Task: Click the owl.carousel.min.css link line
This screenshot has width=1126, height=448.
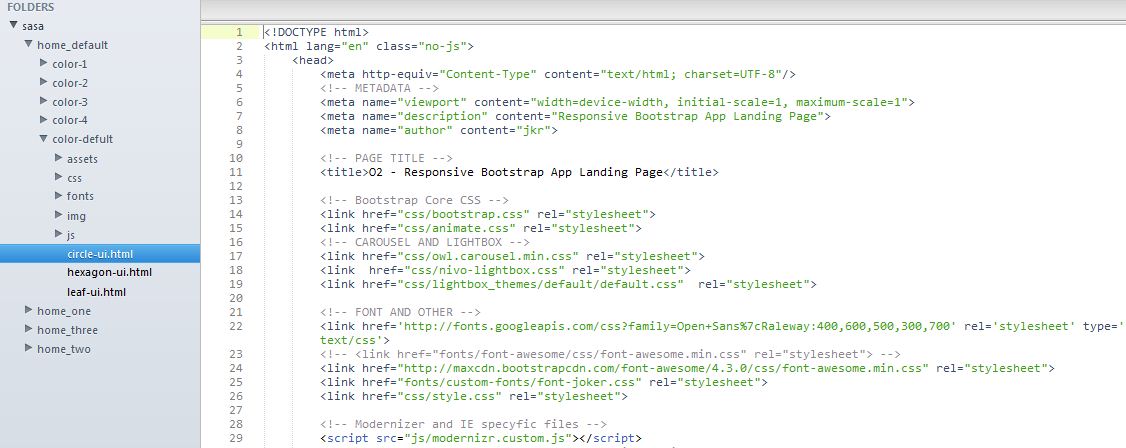Action: click(512, 256)
